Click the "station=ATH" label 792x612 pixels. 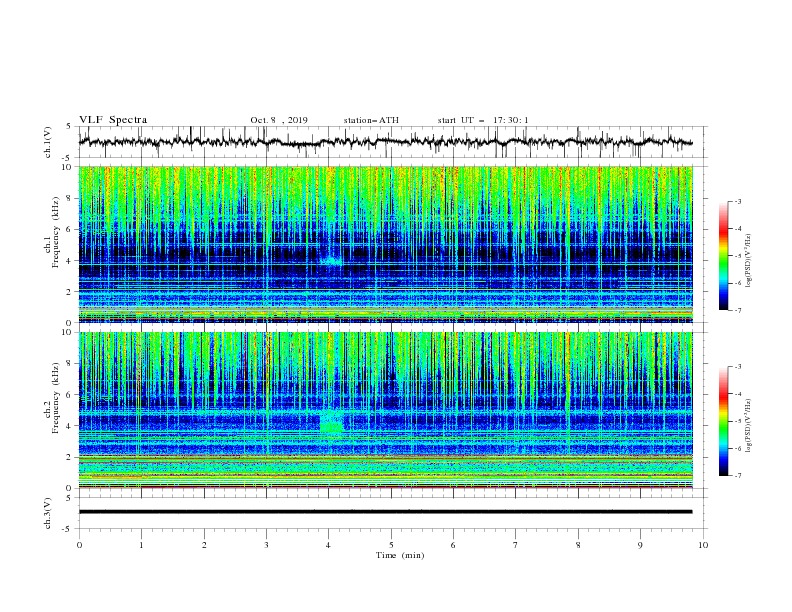click(371, 120)
